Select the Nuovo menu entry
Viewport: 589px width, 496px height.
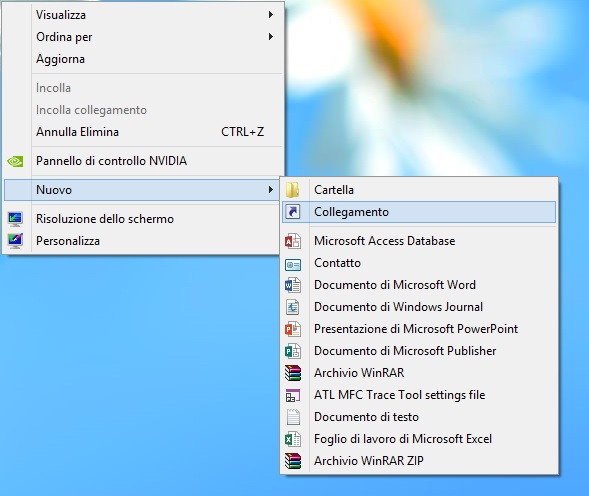click(142, 190)
